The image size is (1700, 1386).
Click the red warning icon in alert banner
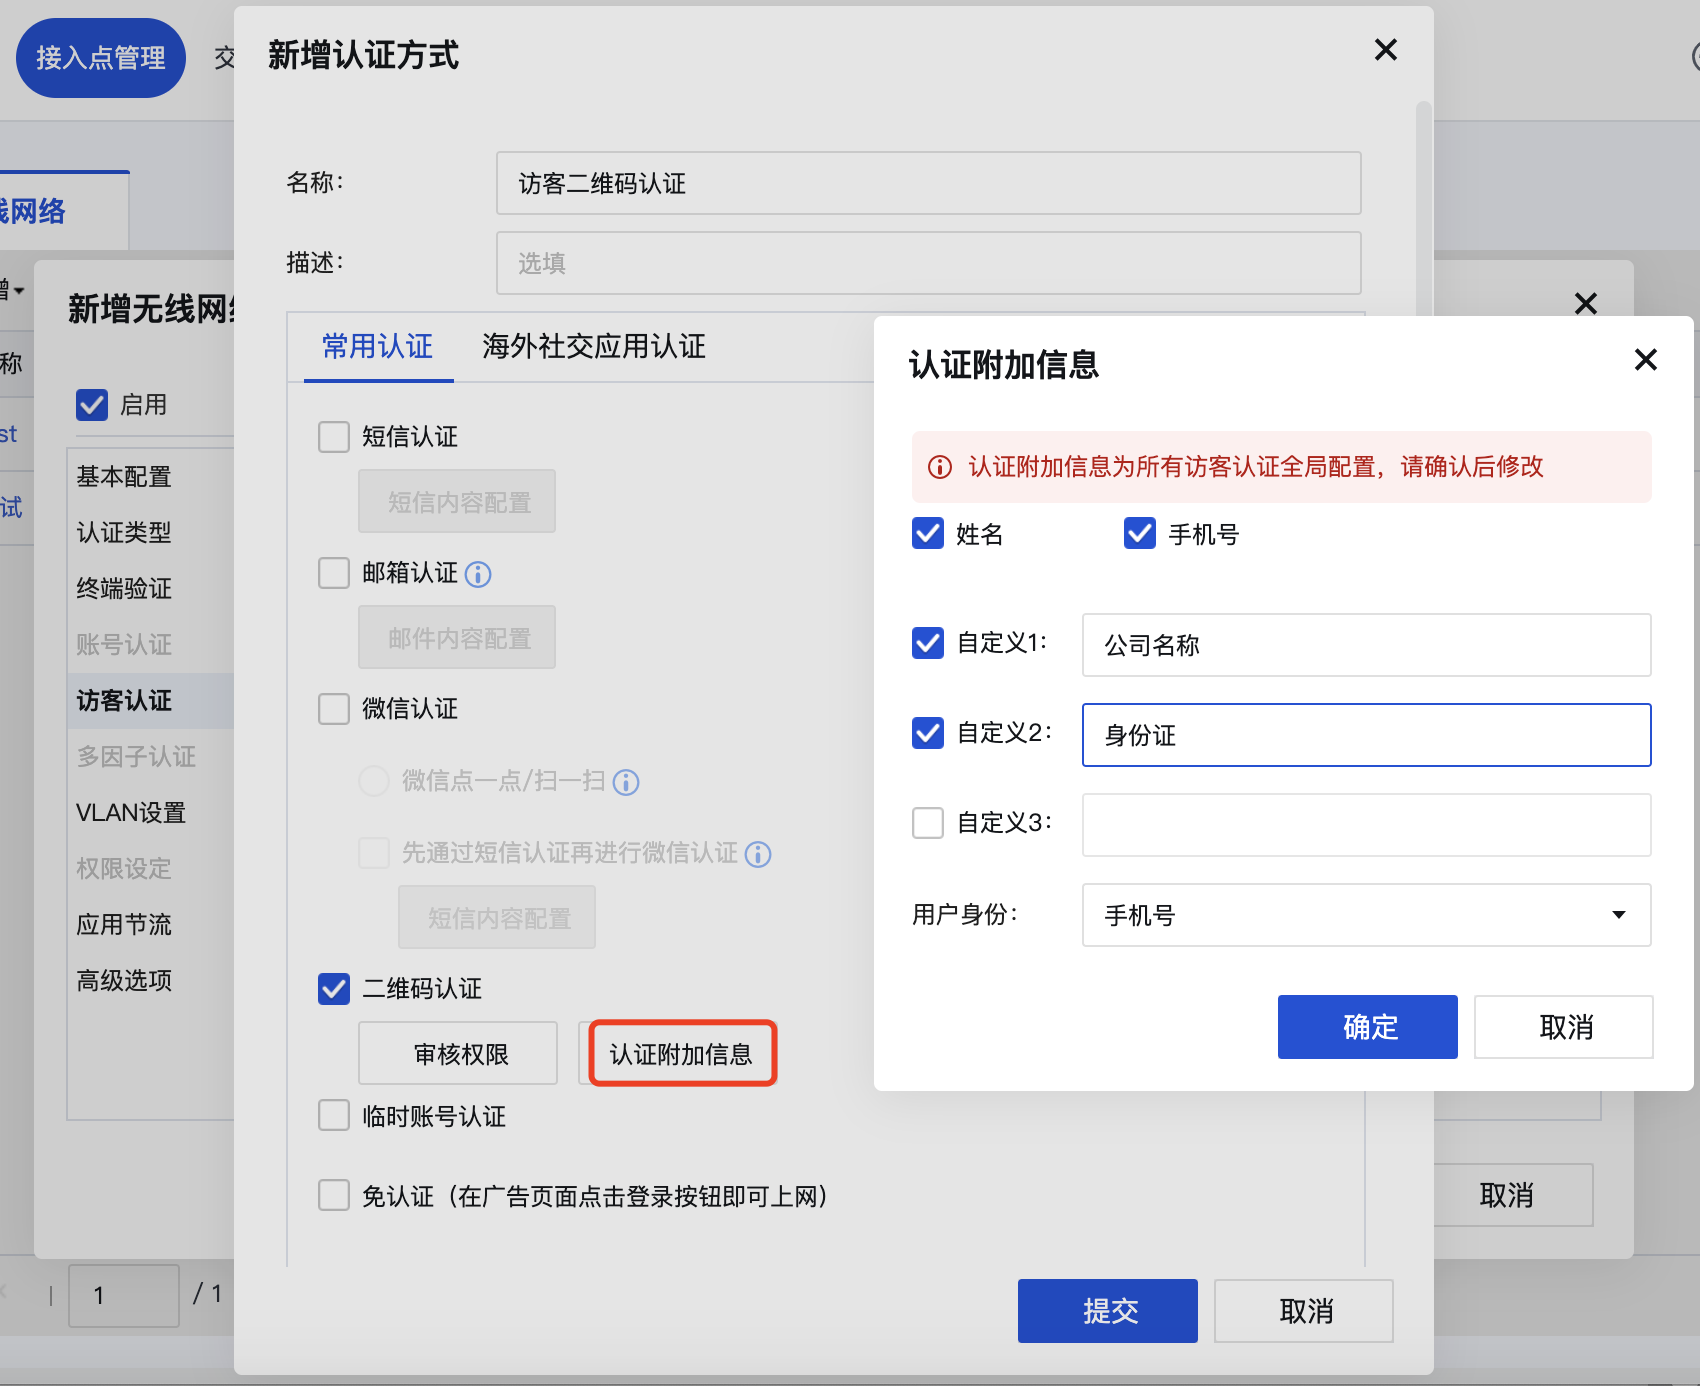tap(940, 467)
